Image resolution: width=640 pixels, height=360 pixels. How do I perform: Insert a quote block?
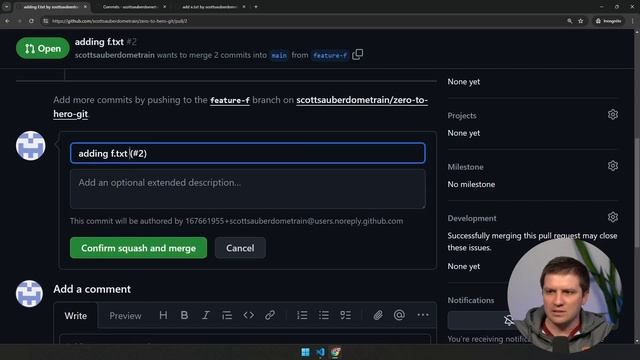(x=227, y=315)
